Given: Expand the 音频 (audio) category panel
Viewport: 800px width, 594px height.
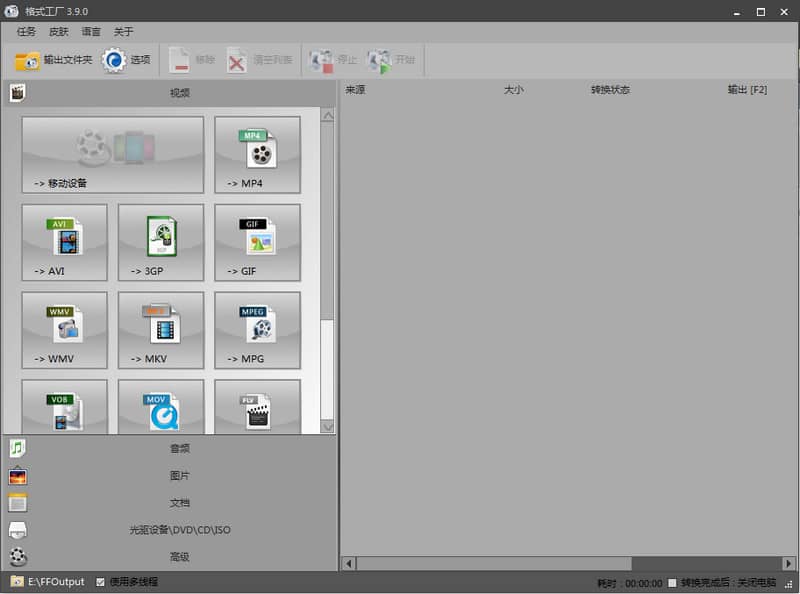Looking at the screenshot, I should [170, 449].
